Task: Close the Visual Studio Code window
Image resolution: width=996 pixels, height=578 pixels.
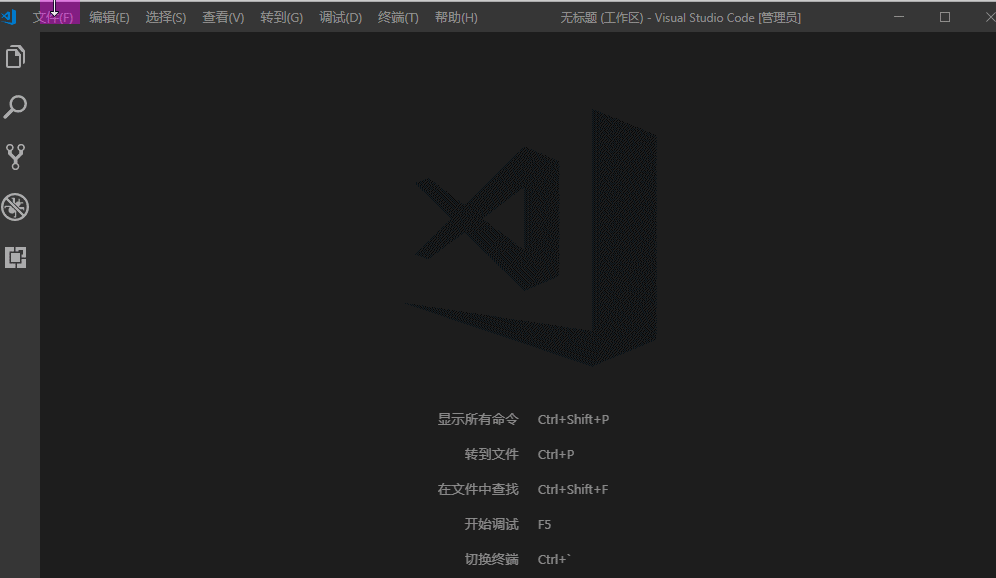Action: point(988,17)
